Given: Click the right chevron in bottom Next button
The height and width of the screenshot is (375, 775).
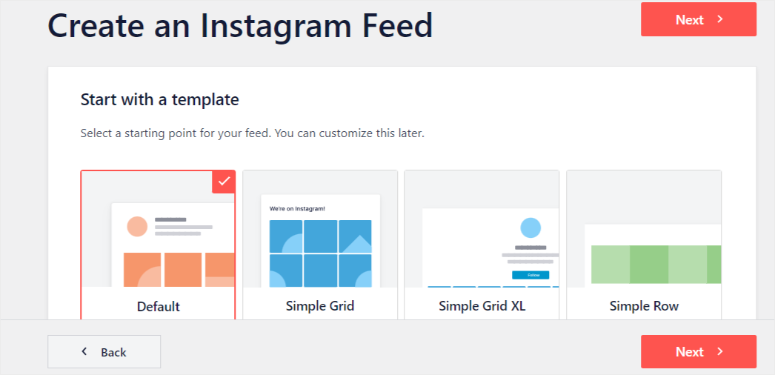Looking at the screenshot, I should pyautogui.click(x=720, y=351).
